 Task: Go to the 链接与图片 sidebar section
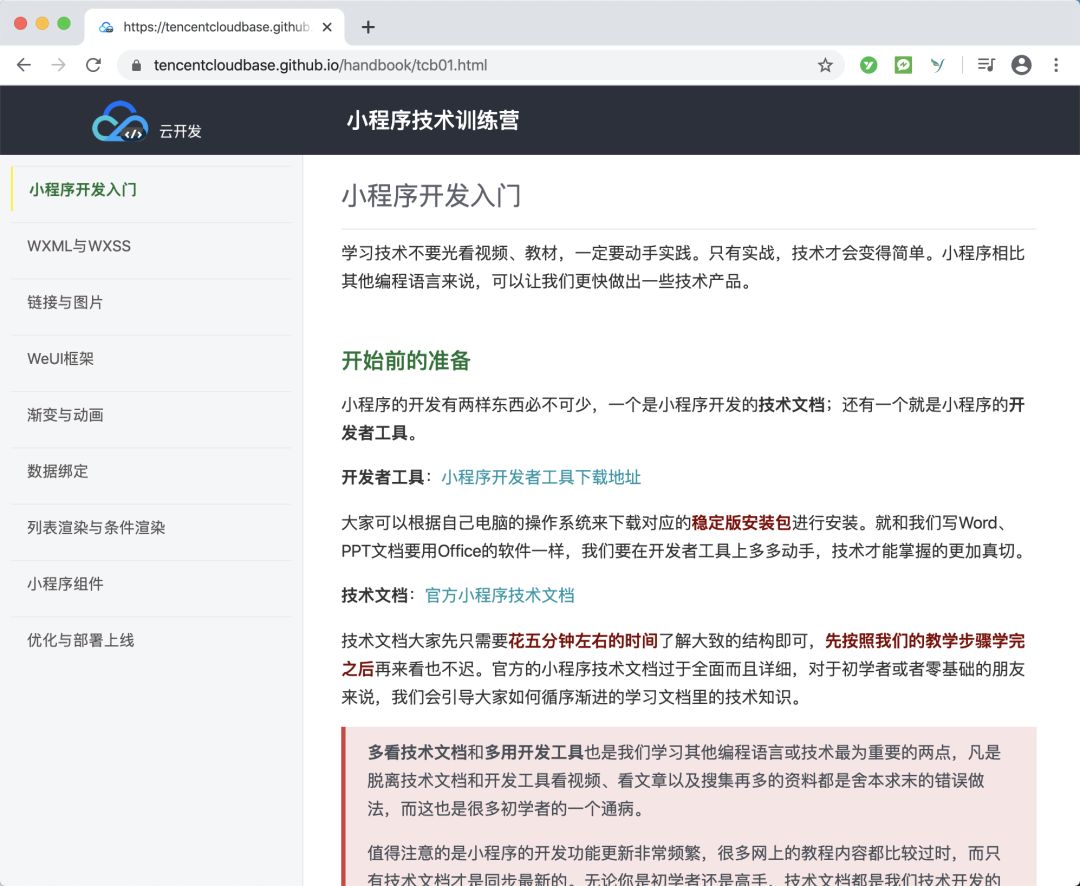point(65,302)
